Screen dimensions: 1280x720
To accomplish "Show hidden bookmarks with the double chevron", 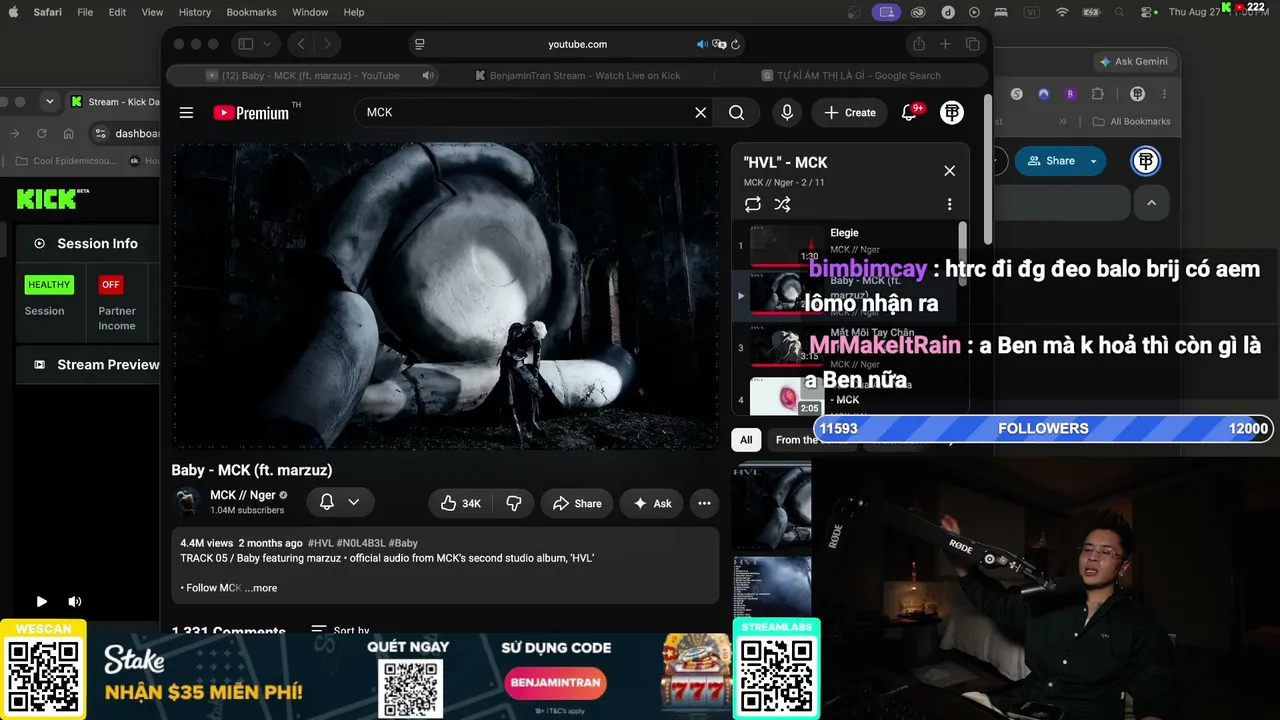I will [x=1062, y=121].
